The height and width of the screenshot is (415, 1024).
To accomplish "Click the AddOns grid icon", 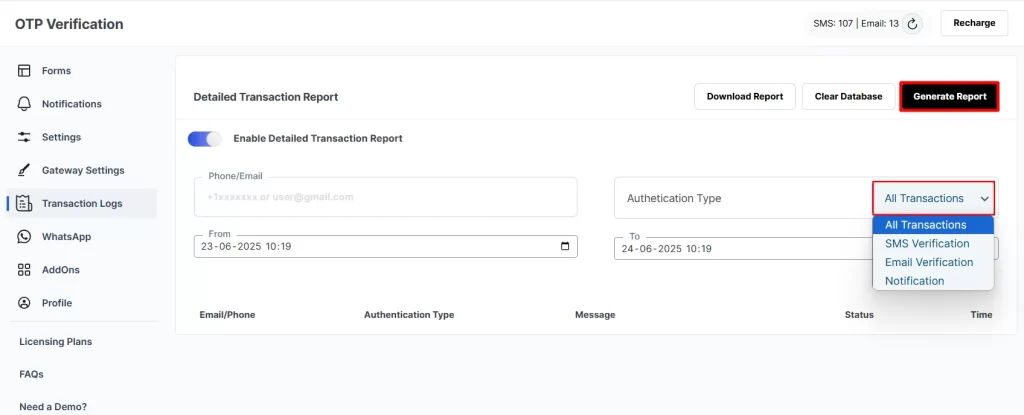I will coord(24,270).
